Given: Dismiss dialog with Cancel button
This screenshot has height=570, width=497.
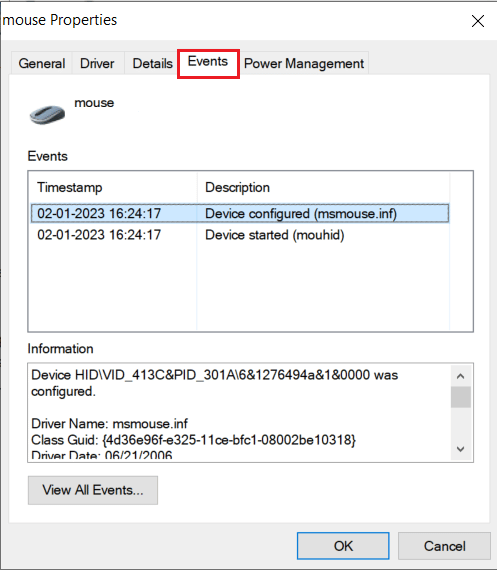Looking at the screenshot, I should coord(444,546).
